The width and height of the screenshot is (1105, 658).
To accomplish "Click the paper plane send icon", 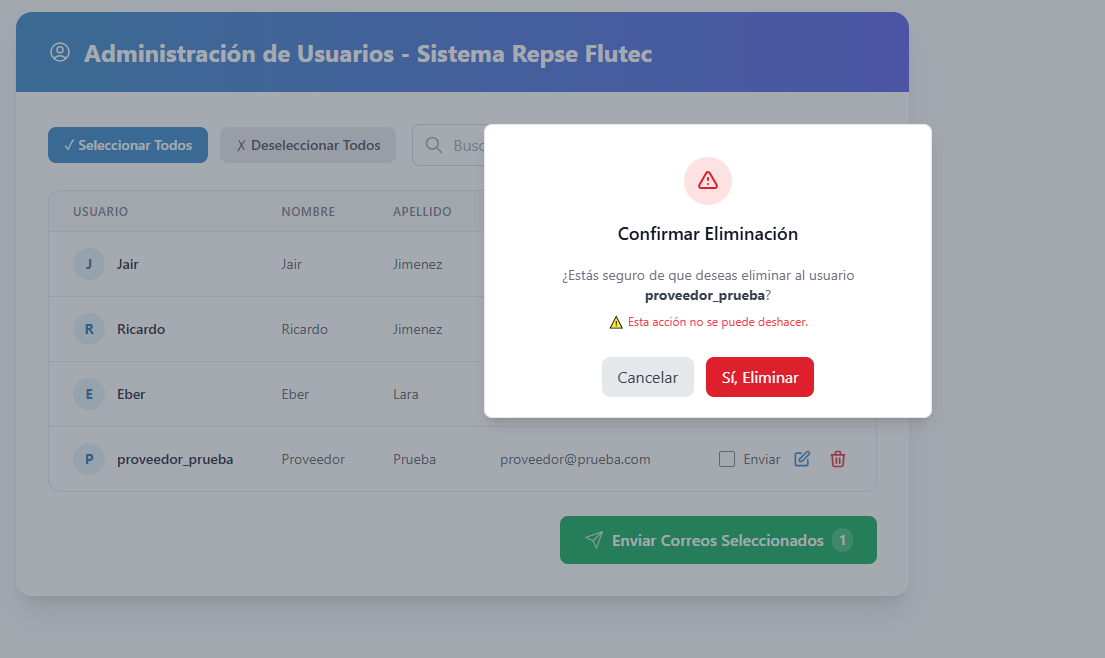I will pyautogui.click(x=594, y=540).
